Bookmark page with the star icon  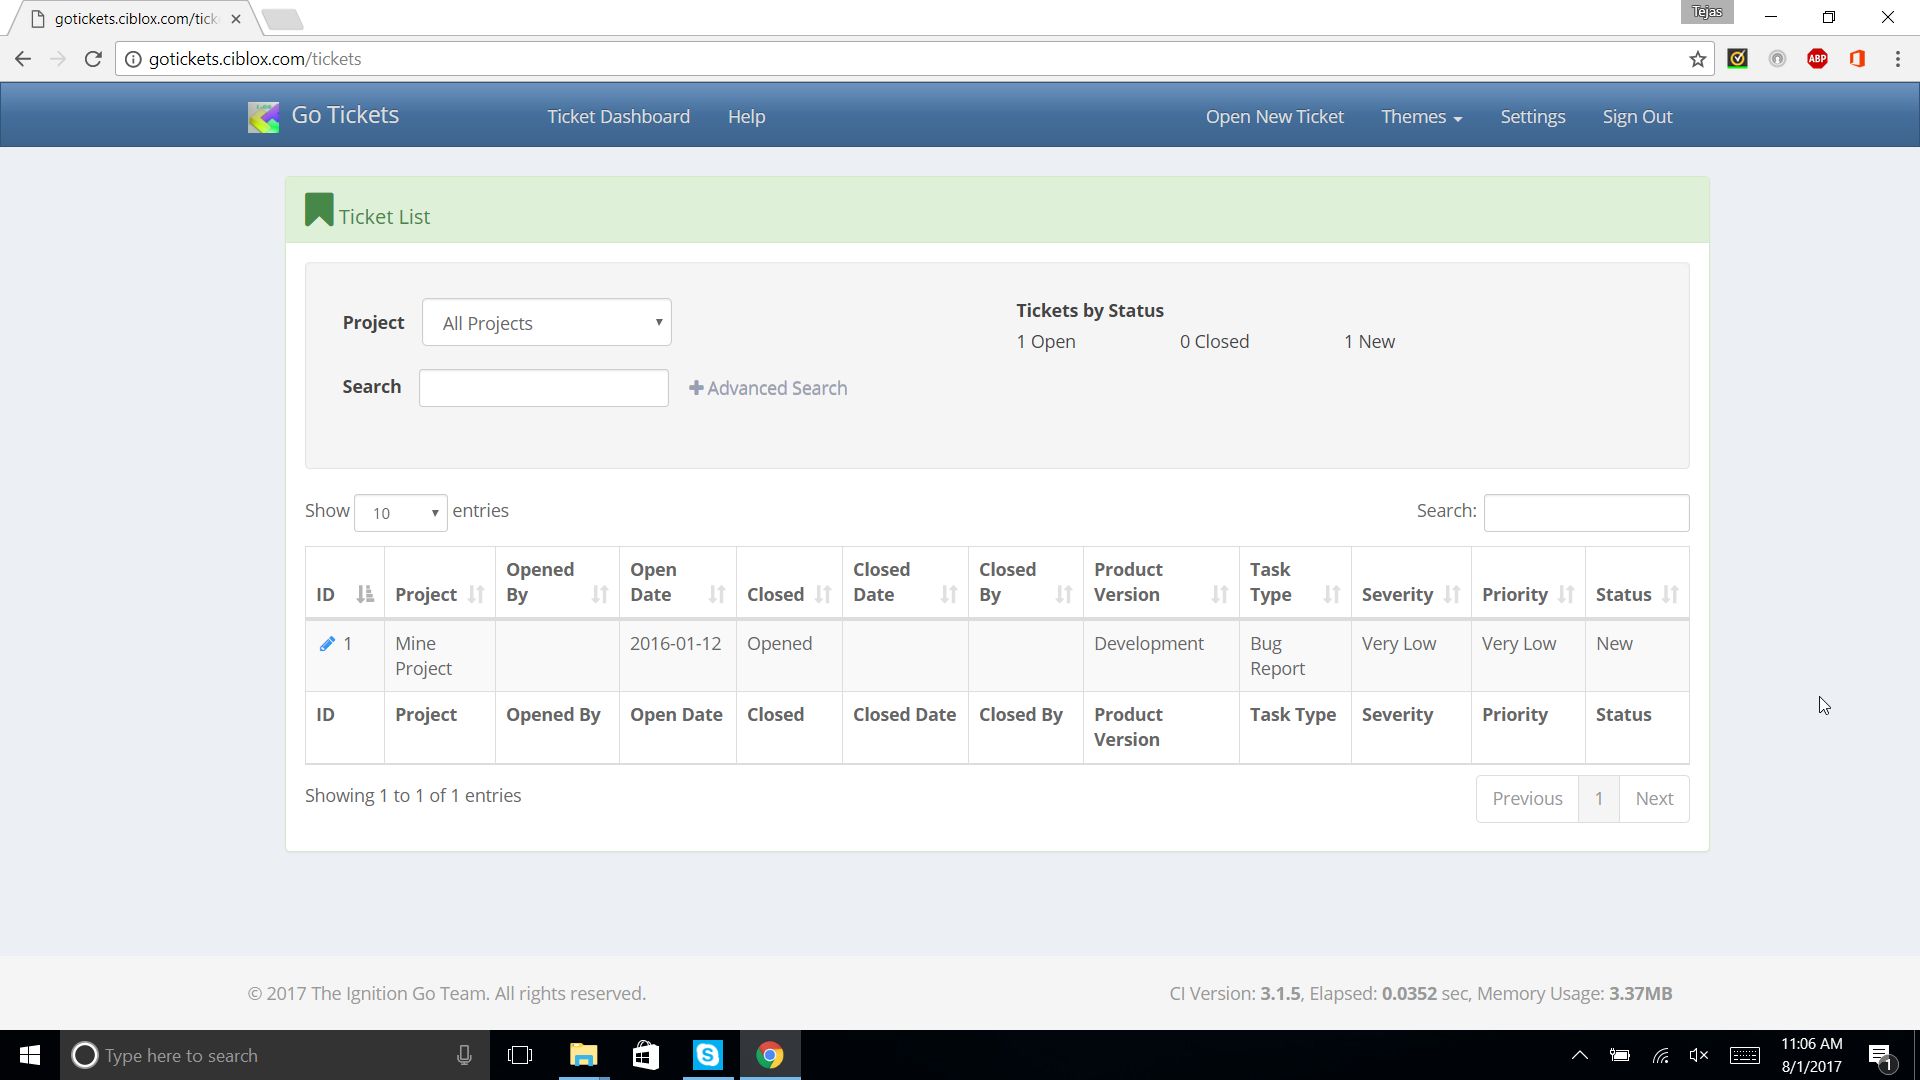point(1697,59)
